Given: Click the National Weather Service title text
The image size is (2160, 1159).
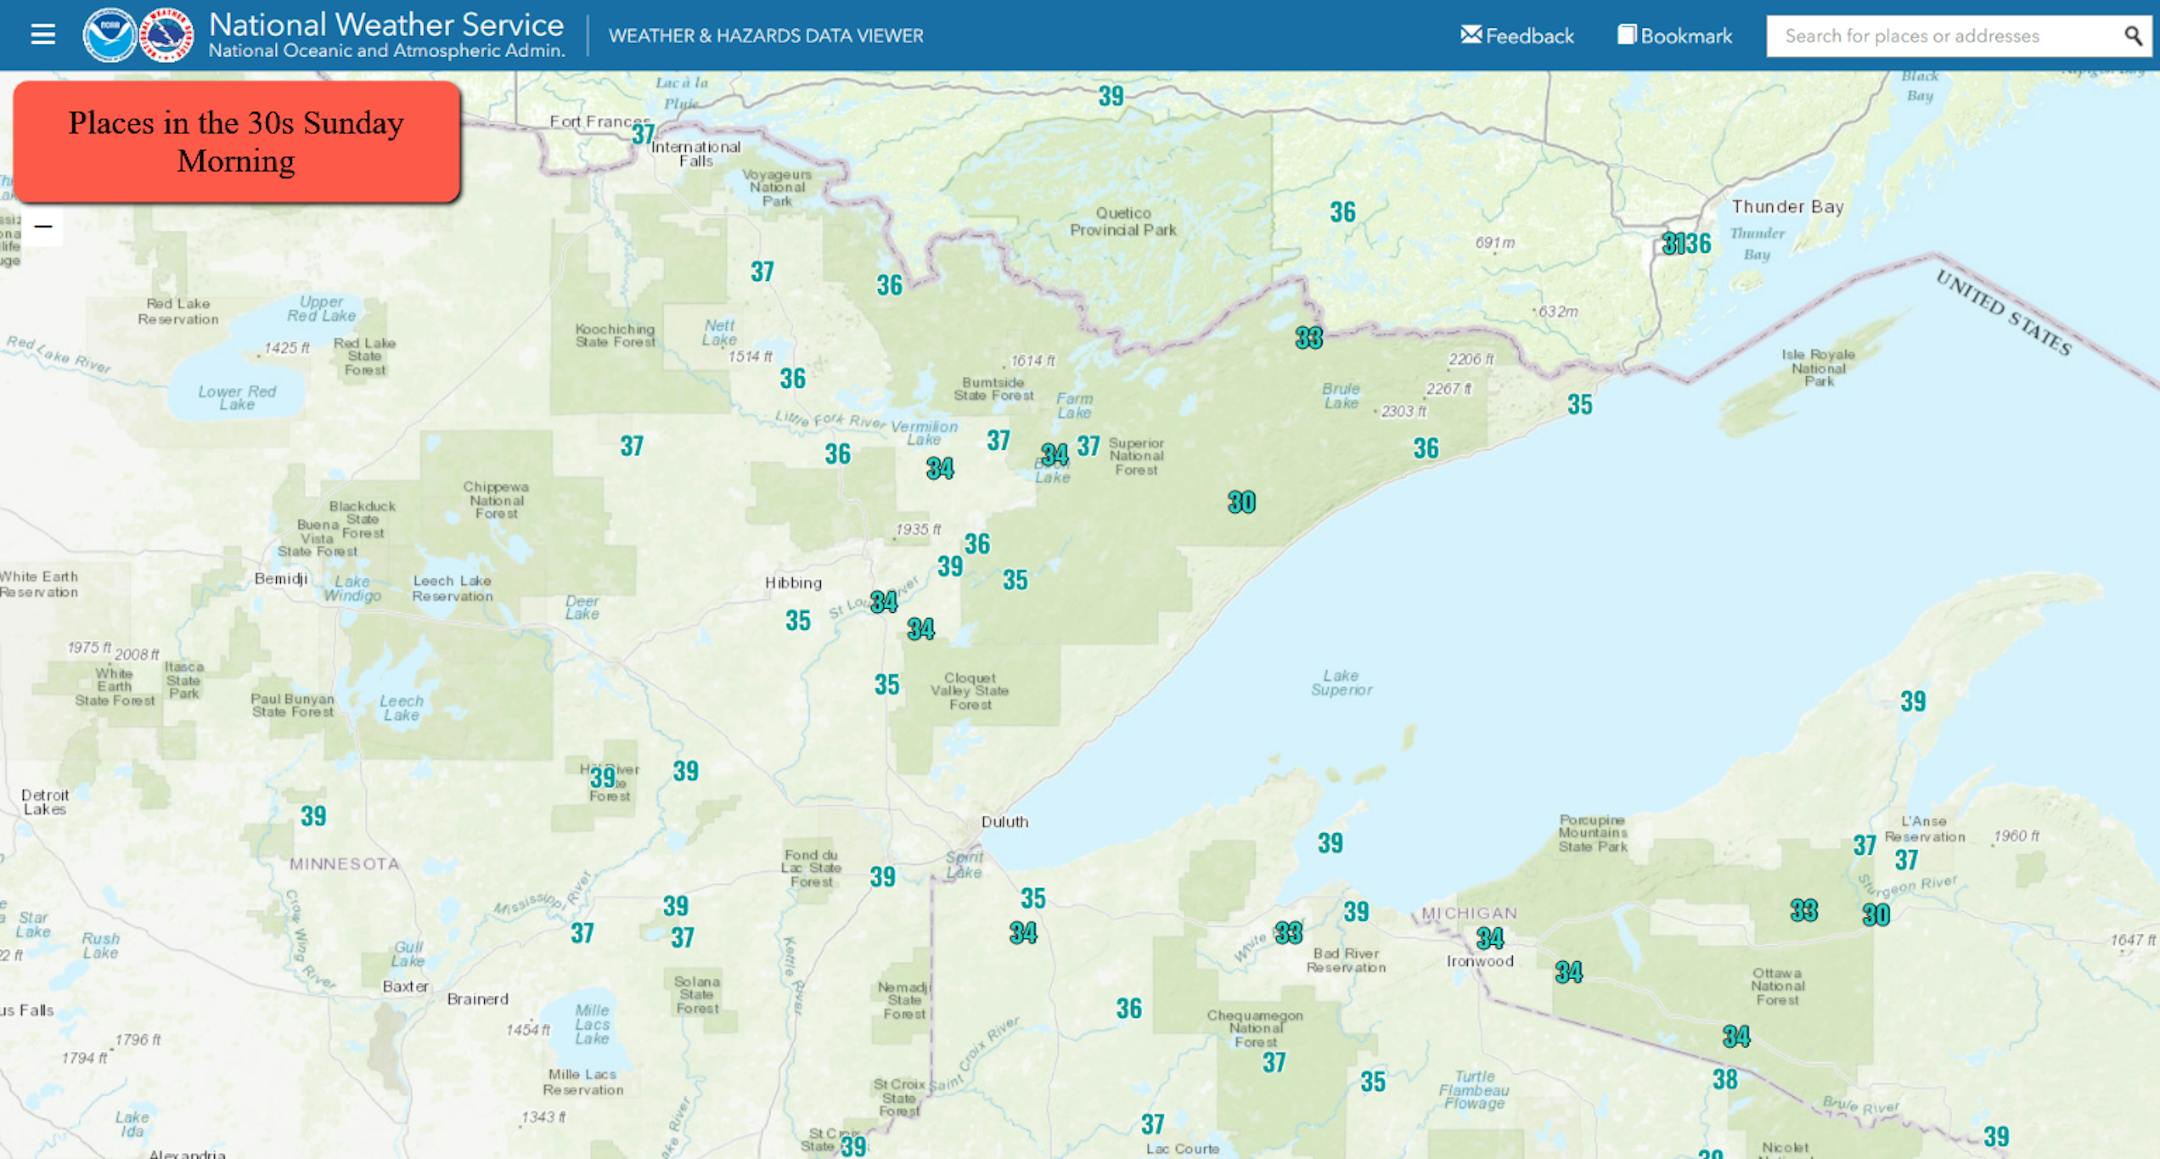Looking at the screenshot, I should click(x=386, y=25).
